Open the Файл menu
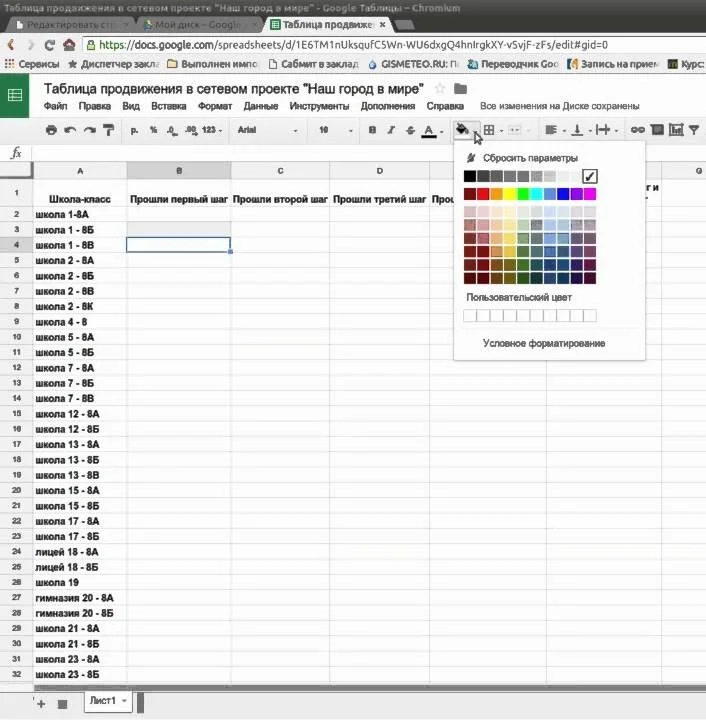Screen dimensions: 706x720 [x=56, y=106]
